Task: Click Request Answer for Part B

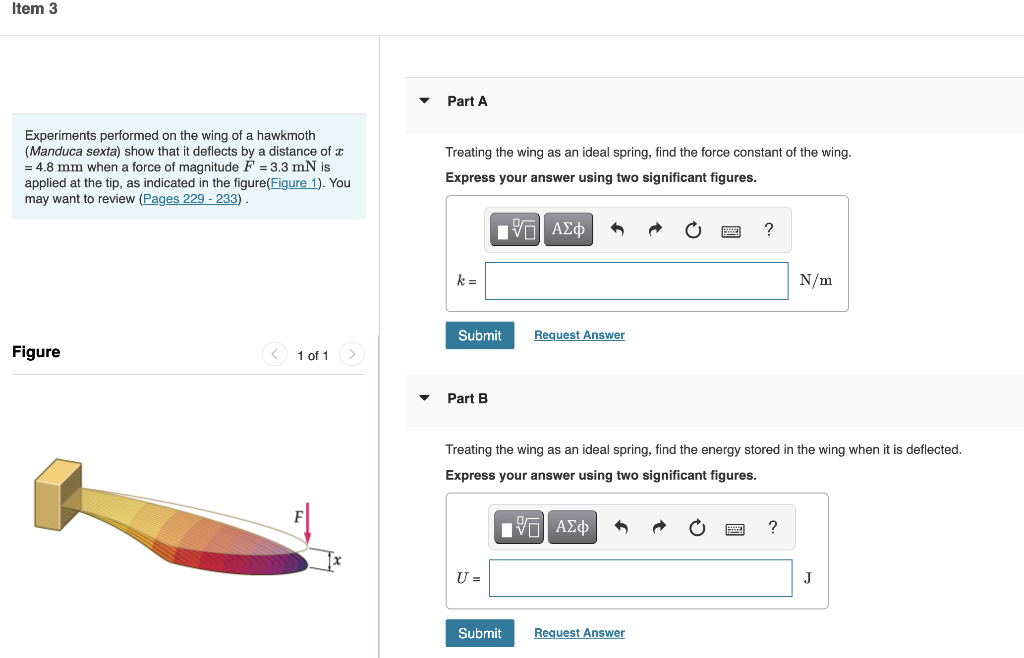Action: (x=578, y=632)
